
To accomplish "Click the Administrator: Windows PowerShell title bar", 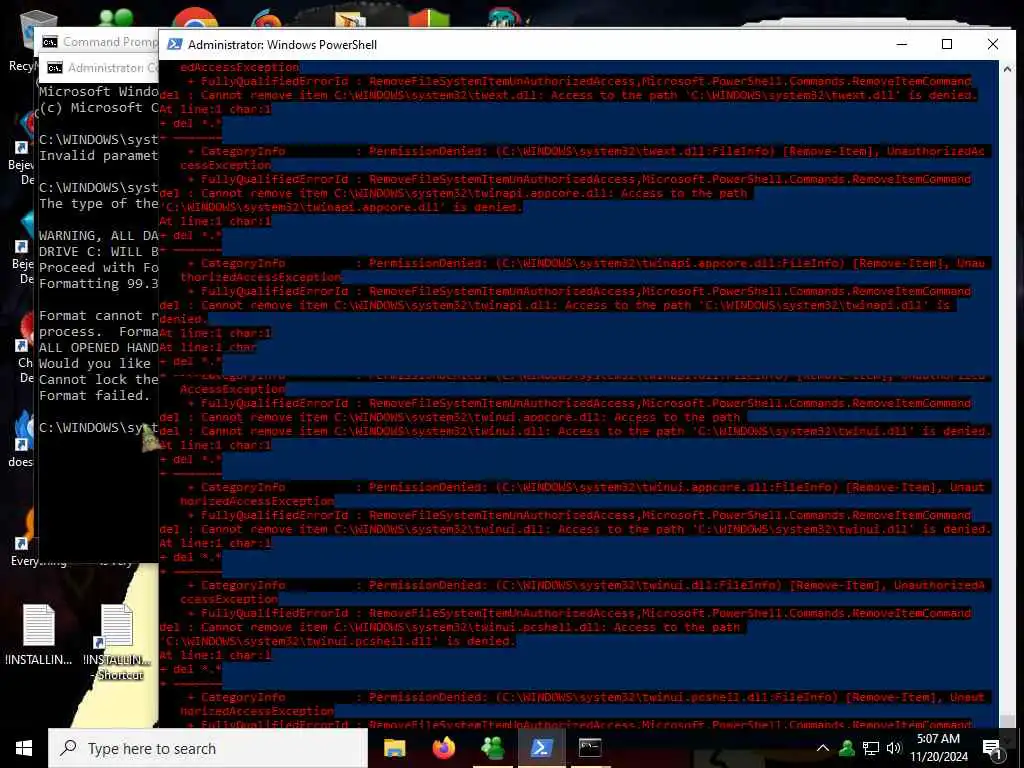I will 522,44.
